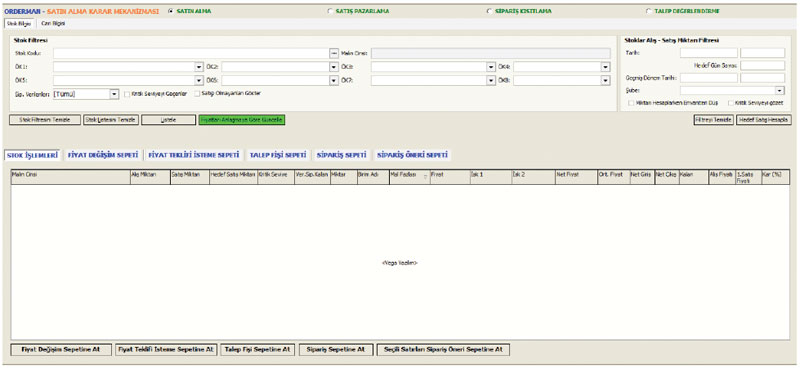
Task: Click Fiyat Teklifi İsteme Sepetine At button
Action: pyautogui.click(x=166, y=350)
